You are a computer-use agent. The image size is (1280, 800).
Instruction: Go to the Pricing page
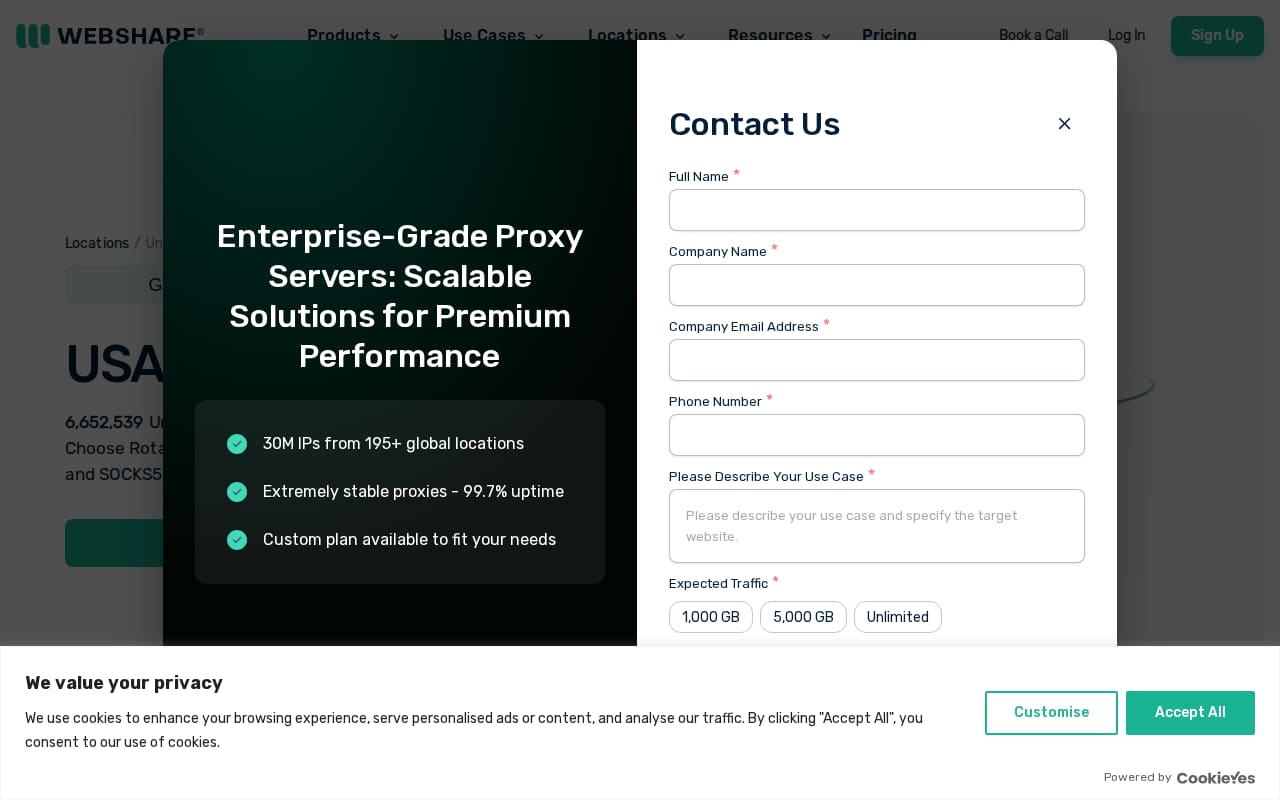coord(889,35)
